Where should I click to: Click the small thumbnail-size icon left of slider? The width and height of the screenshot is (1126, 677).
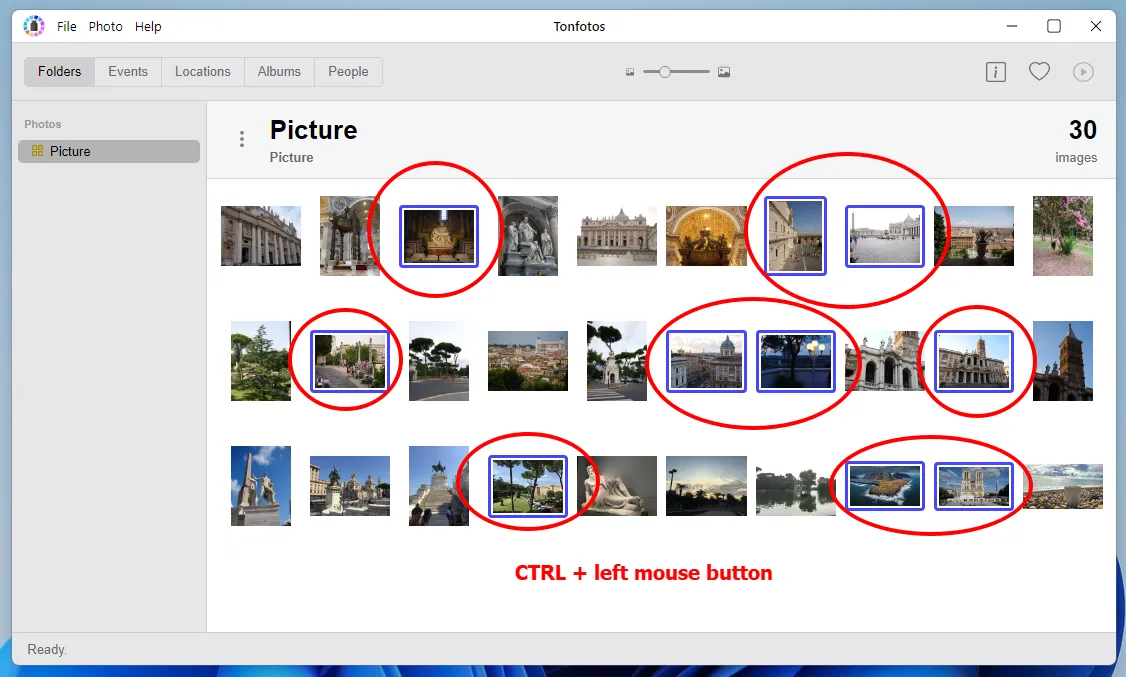pyautogui.click(x=630, y=72)
